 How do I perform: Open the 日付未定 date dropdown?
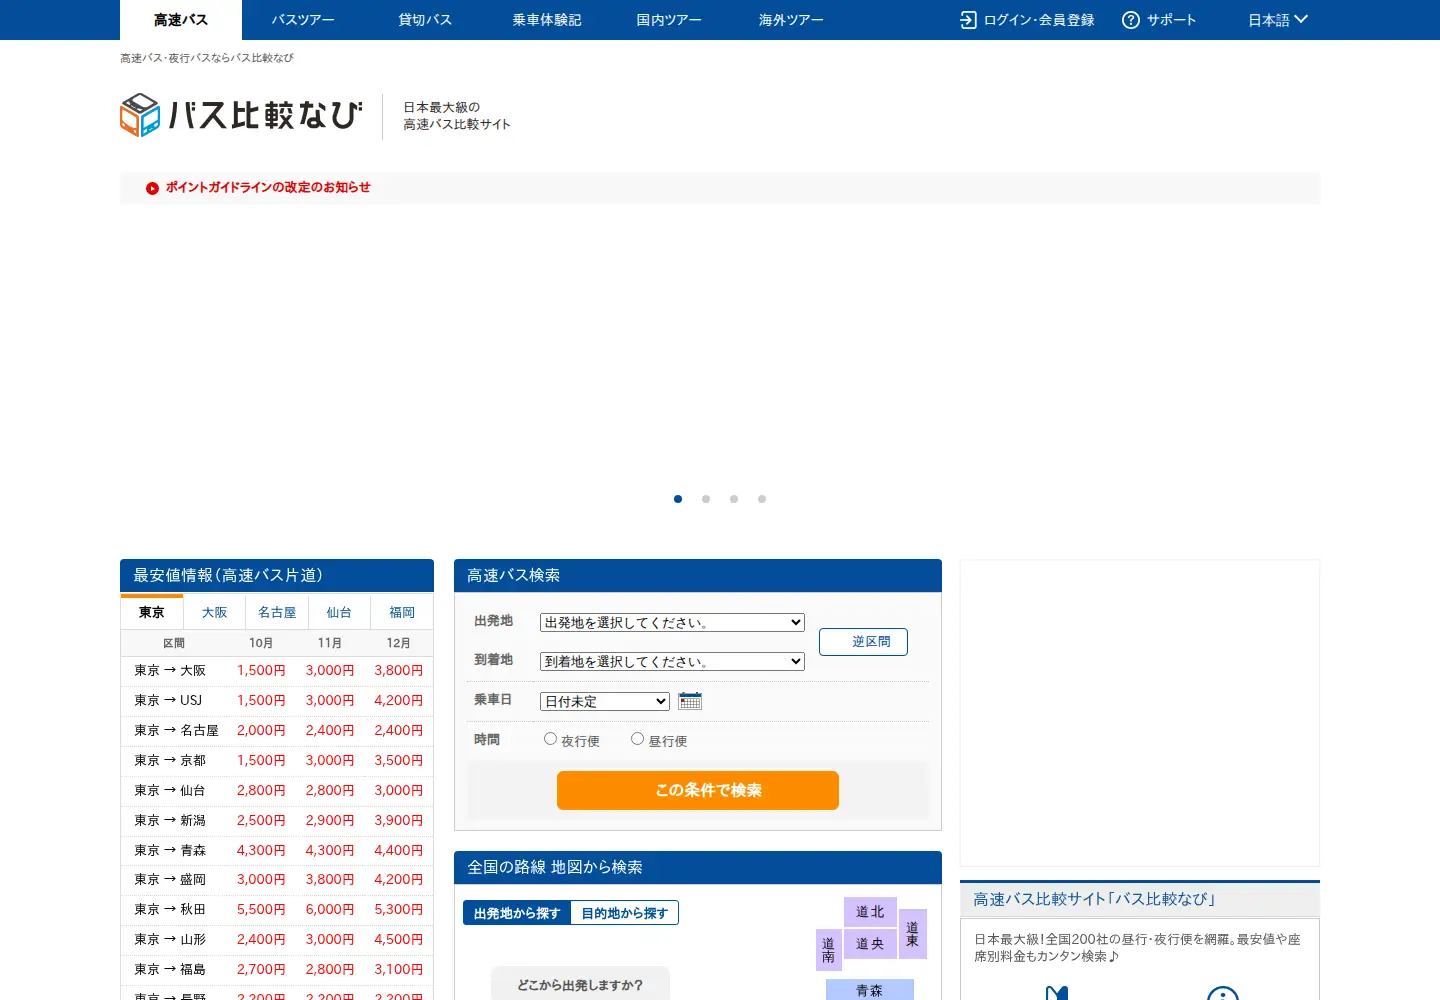[x=605, y=701]
